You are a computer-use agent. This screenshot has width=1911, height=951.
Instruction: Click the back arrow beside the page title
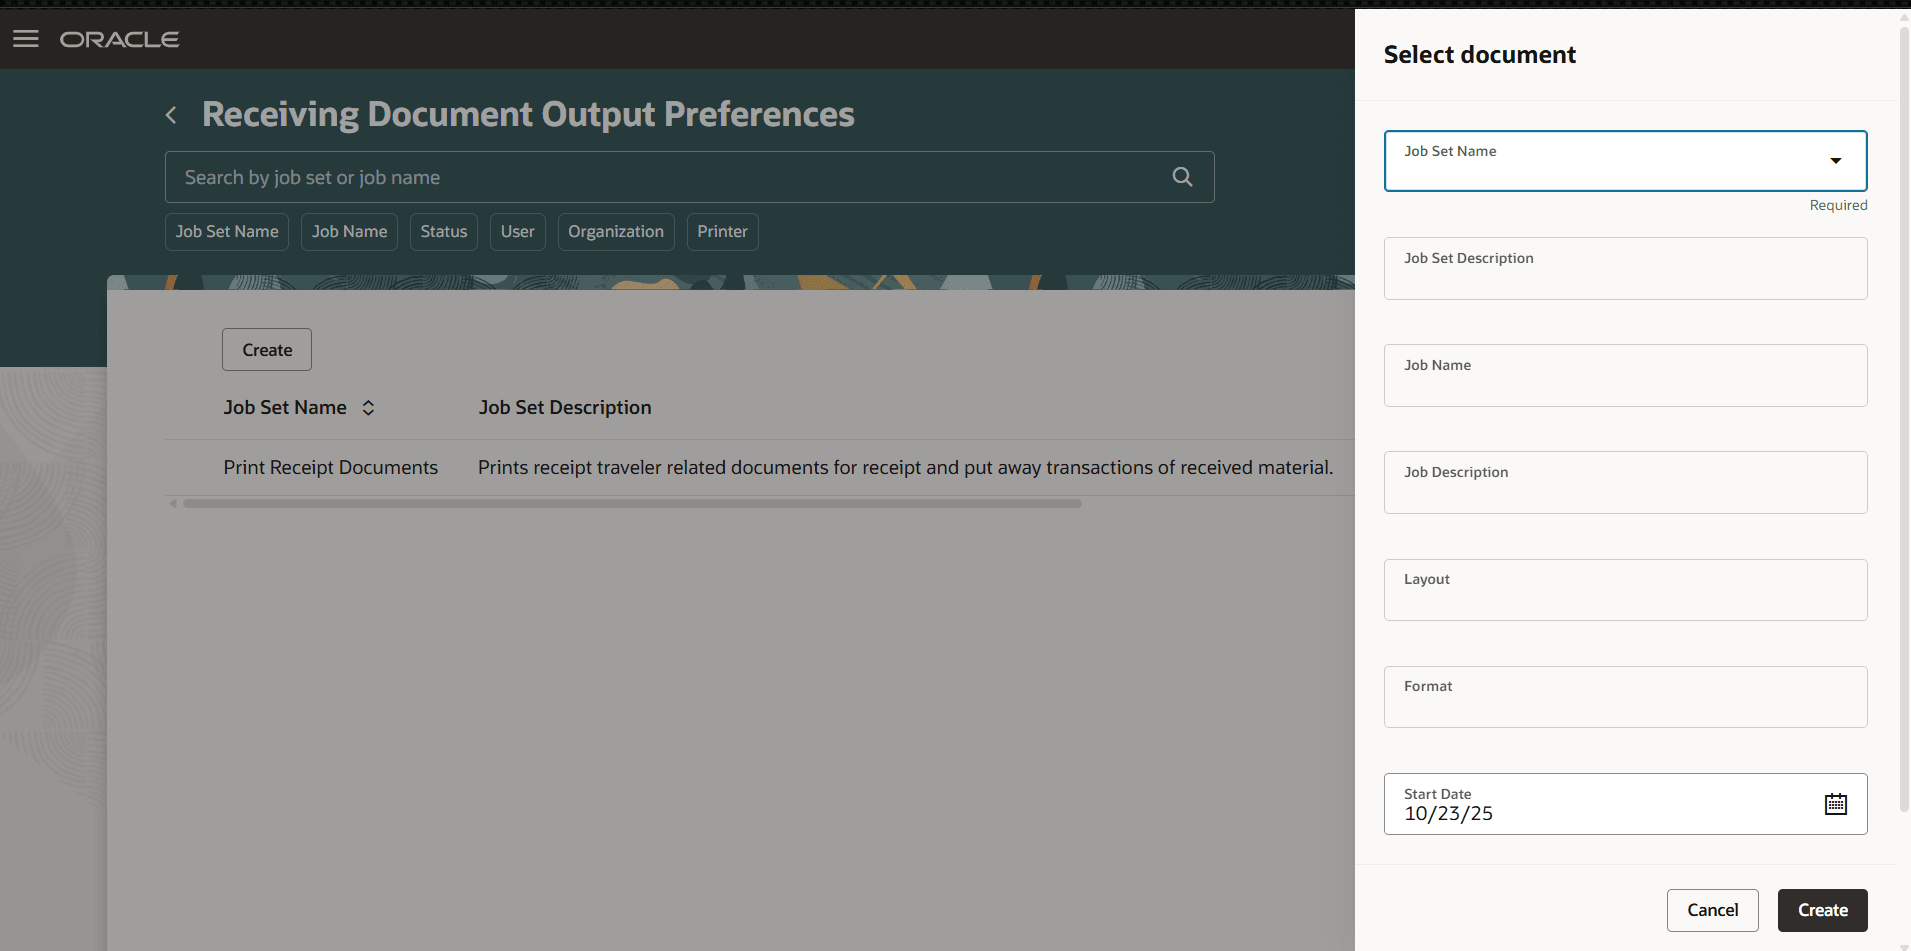170,115
